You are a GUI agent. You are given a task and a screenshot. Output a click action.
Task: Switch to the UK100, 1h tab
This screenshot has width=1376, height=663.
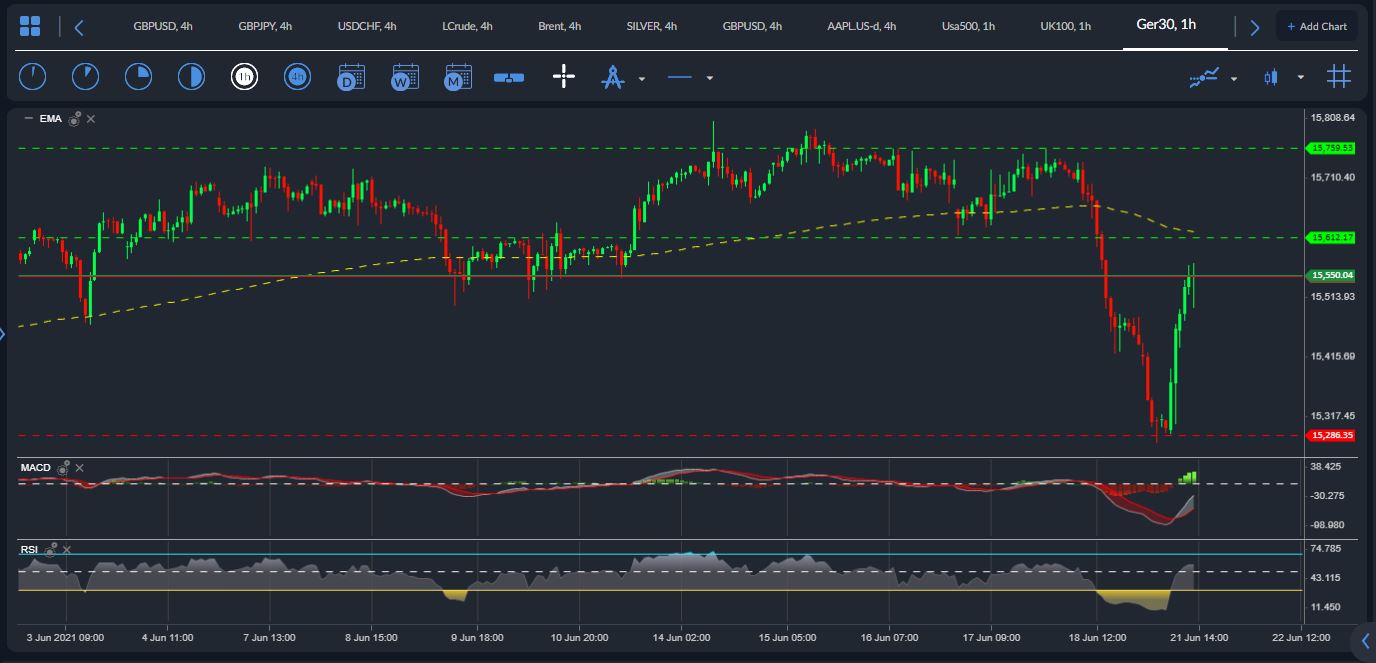[x=1066, y=26]
